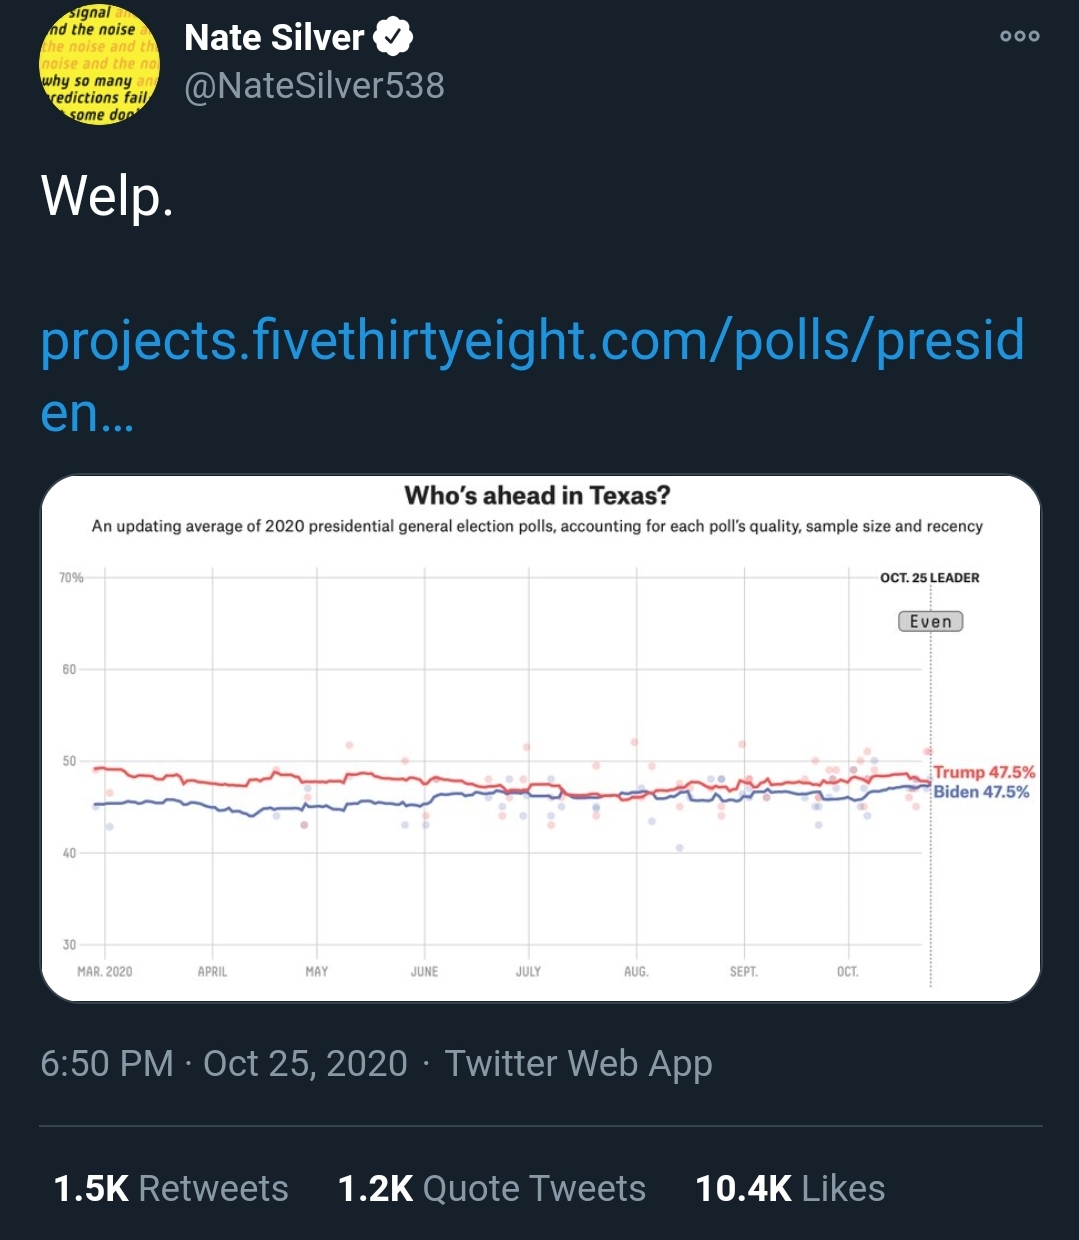The image size is (1079, 1240).
Task: Open the Texas polling chart image
Action: [540, 738]
